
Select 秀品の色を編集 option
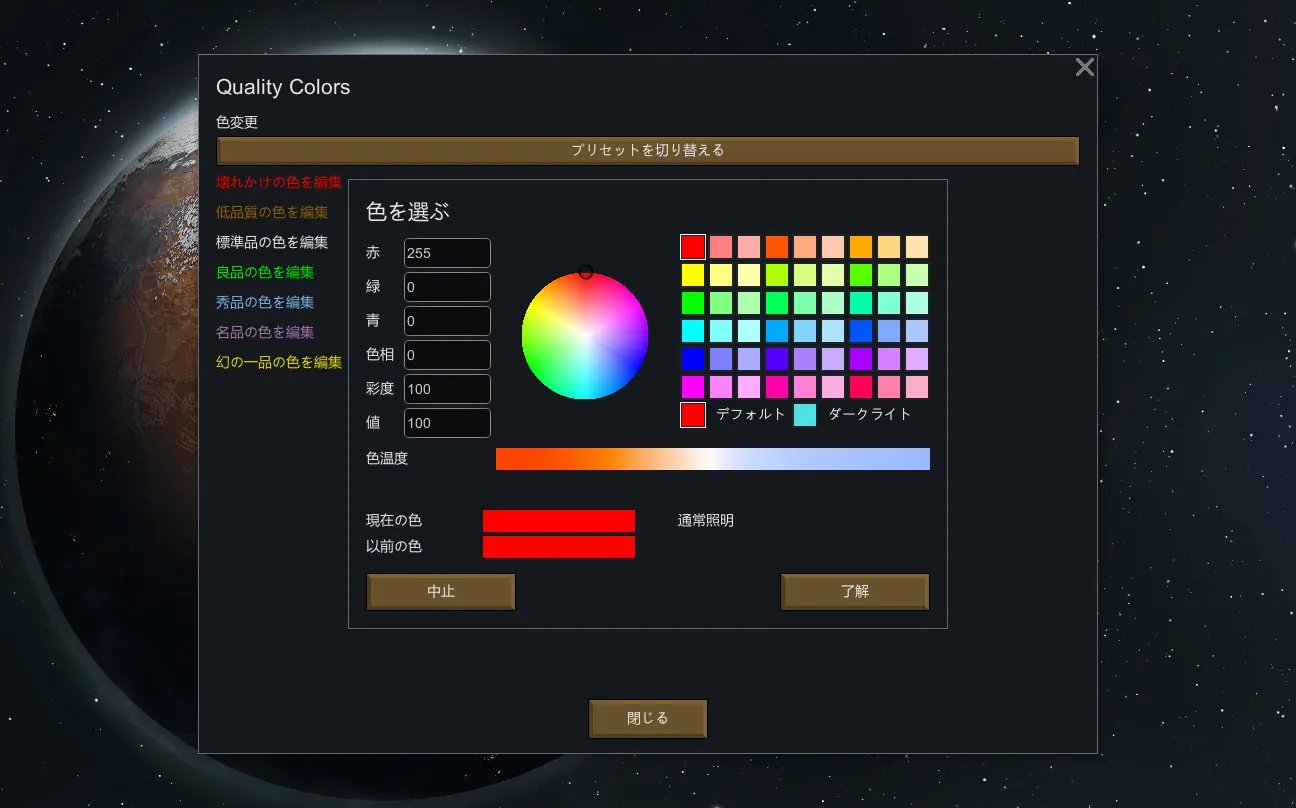tap(265, 302)
